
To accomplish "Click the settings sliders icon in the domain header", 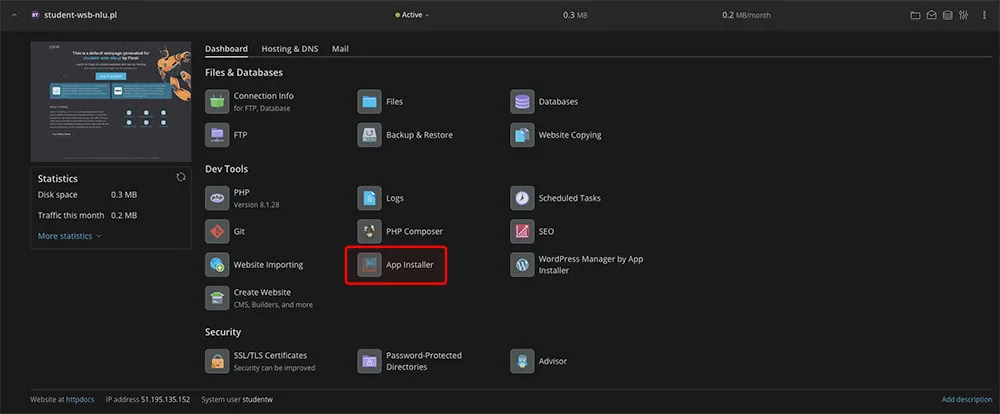I will [x=964, y=15].
